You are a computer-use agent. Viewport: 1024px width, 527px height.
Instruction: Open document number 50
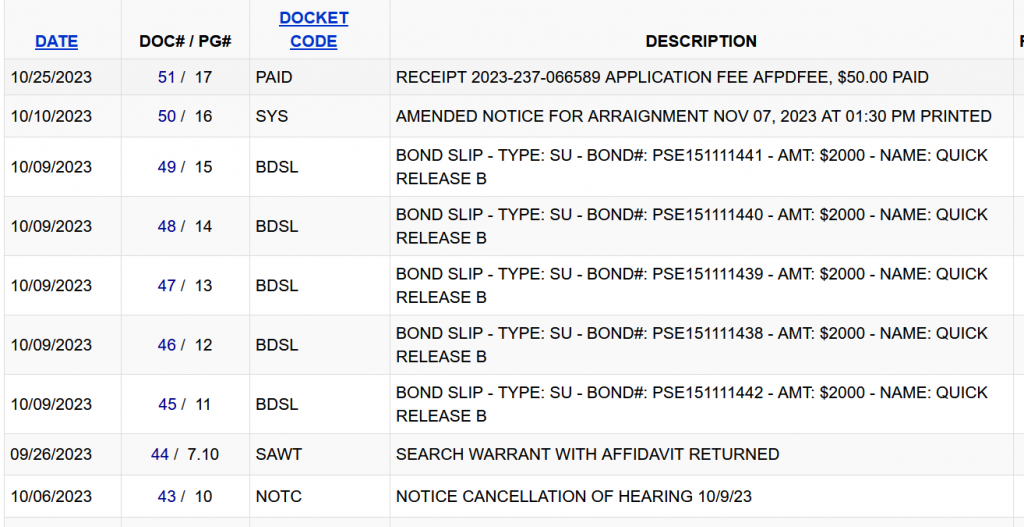pos(167,116)
